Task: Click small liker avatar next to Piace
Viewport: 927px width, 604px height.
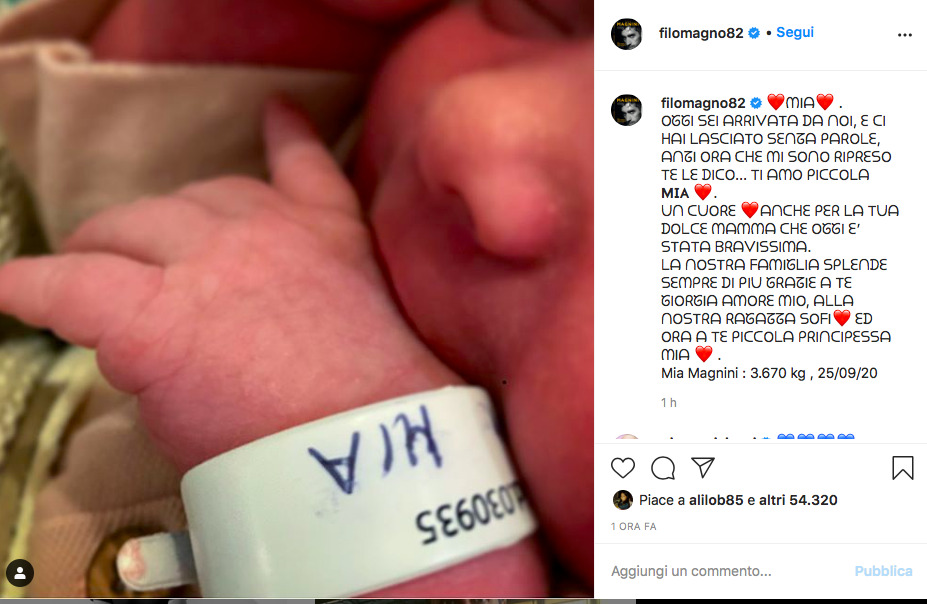Action: [x=623, y=500]
